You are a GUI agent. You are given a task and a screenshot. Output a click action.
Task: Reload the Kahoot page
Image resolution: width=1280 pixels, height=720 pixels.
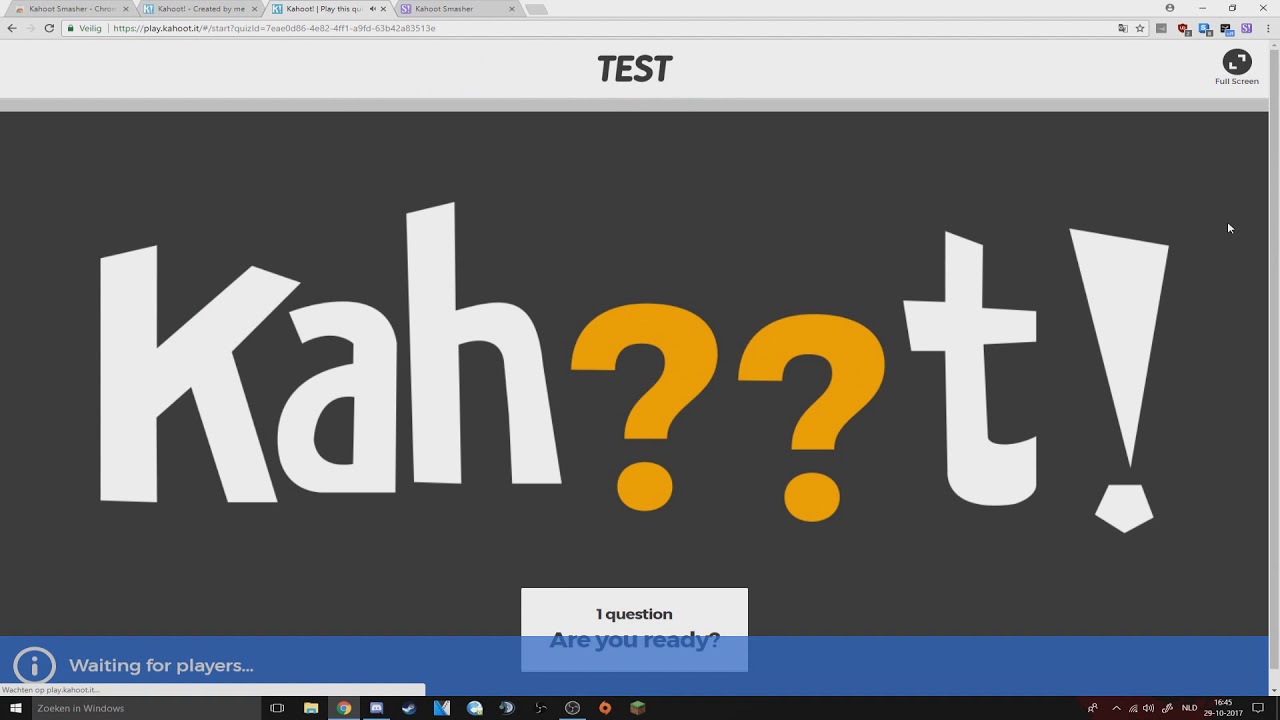49,28
